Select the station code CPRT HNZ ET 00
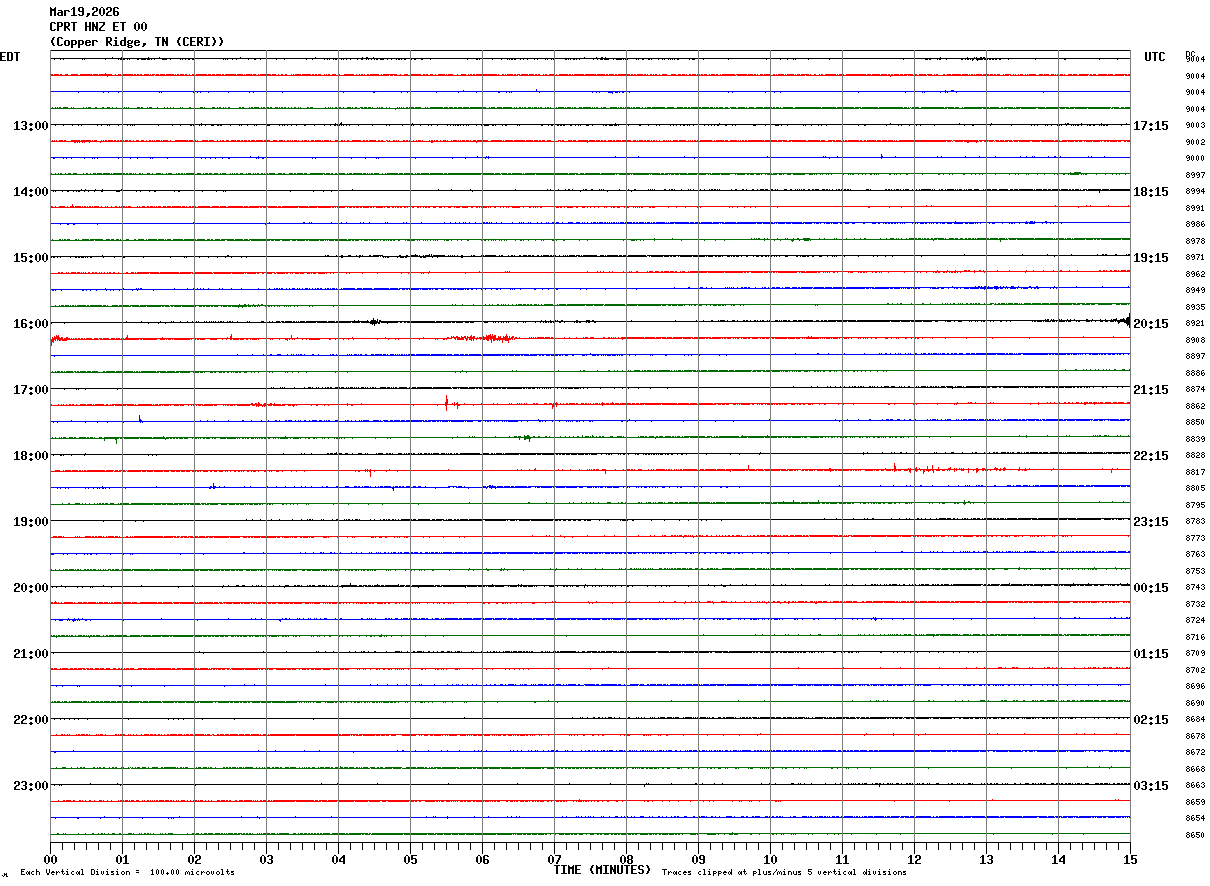The image size is (1210, 886). (x=98, y=27)
